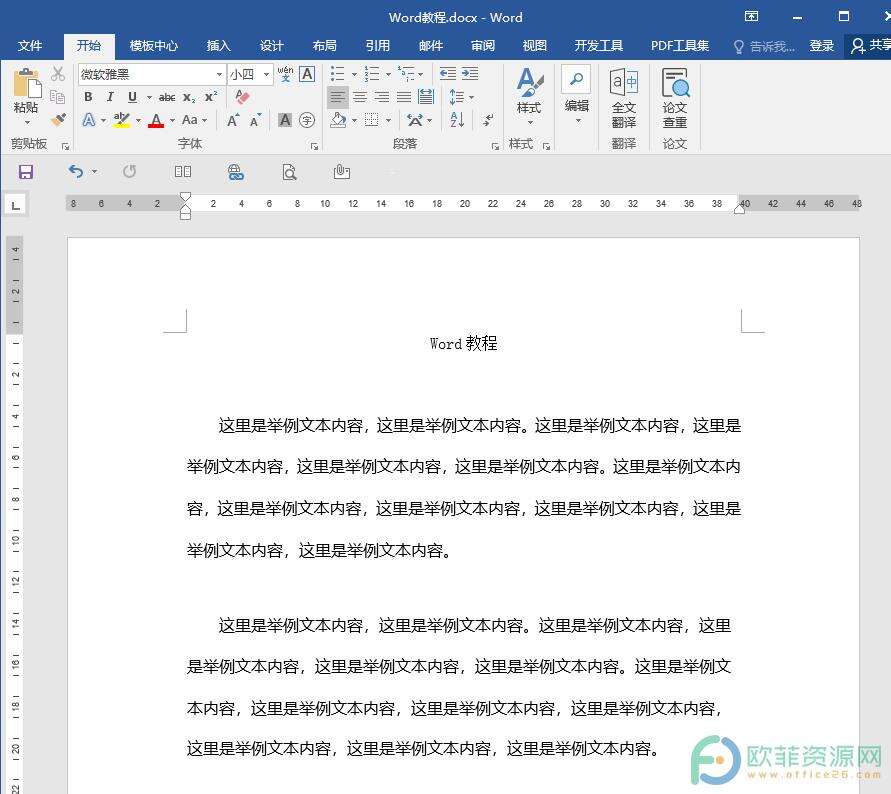Toggle superscript x²
The height and width of the screenshot is (794, 891).
tap(211, 97)
